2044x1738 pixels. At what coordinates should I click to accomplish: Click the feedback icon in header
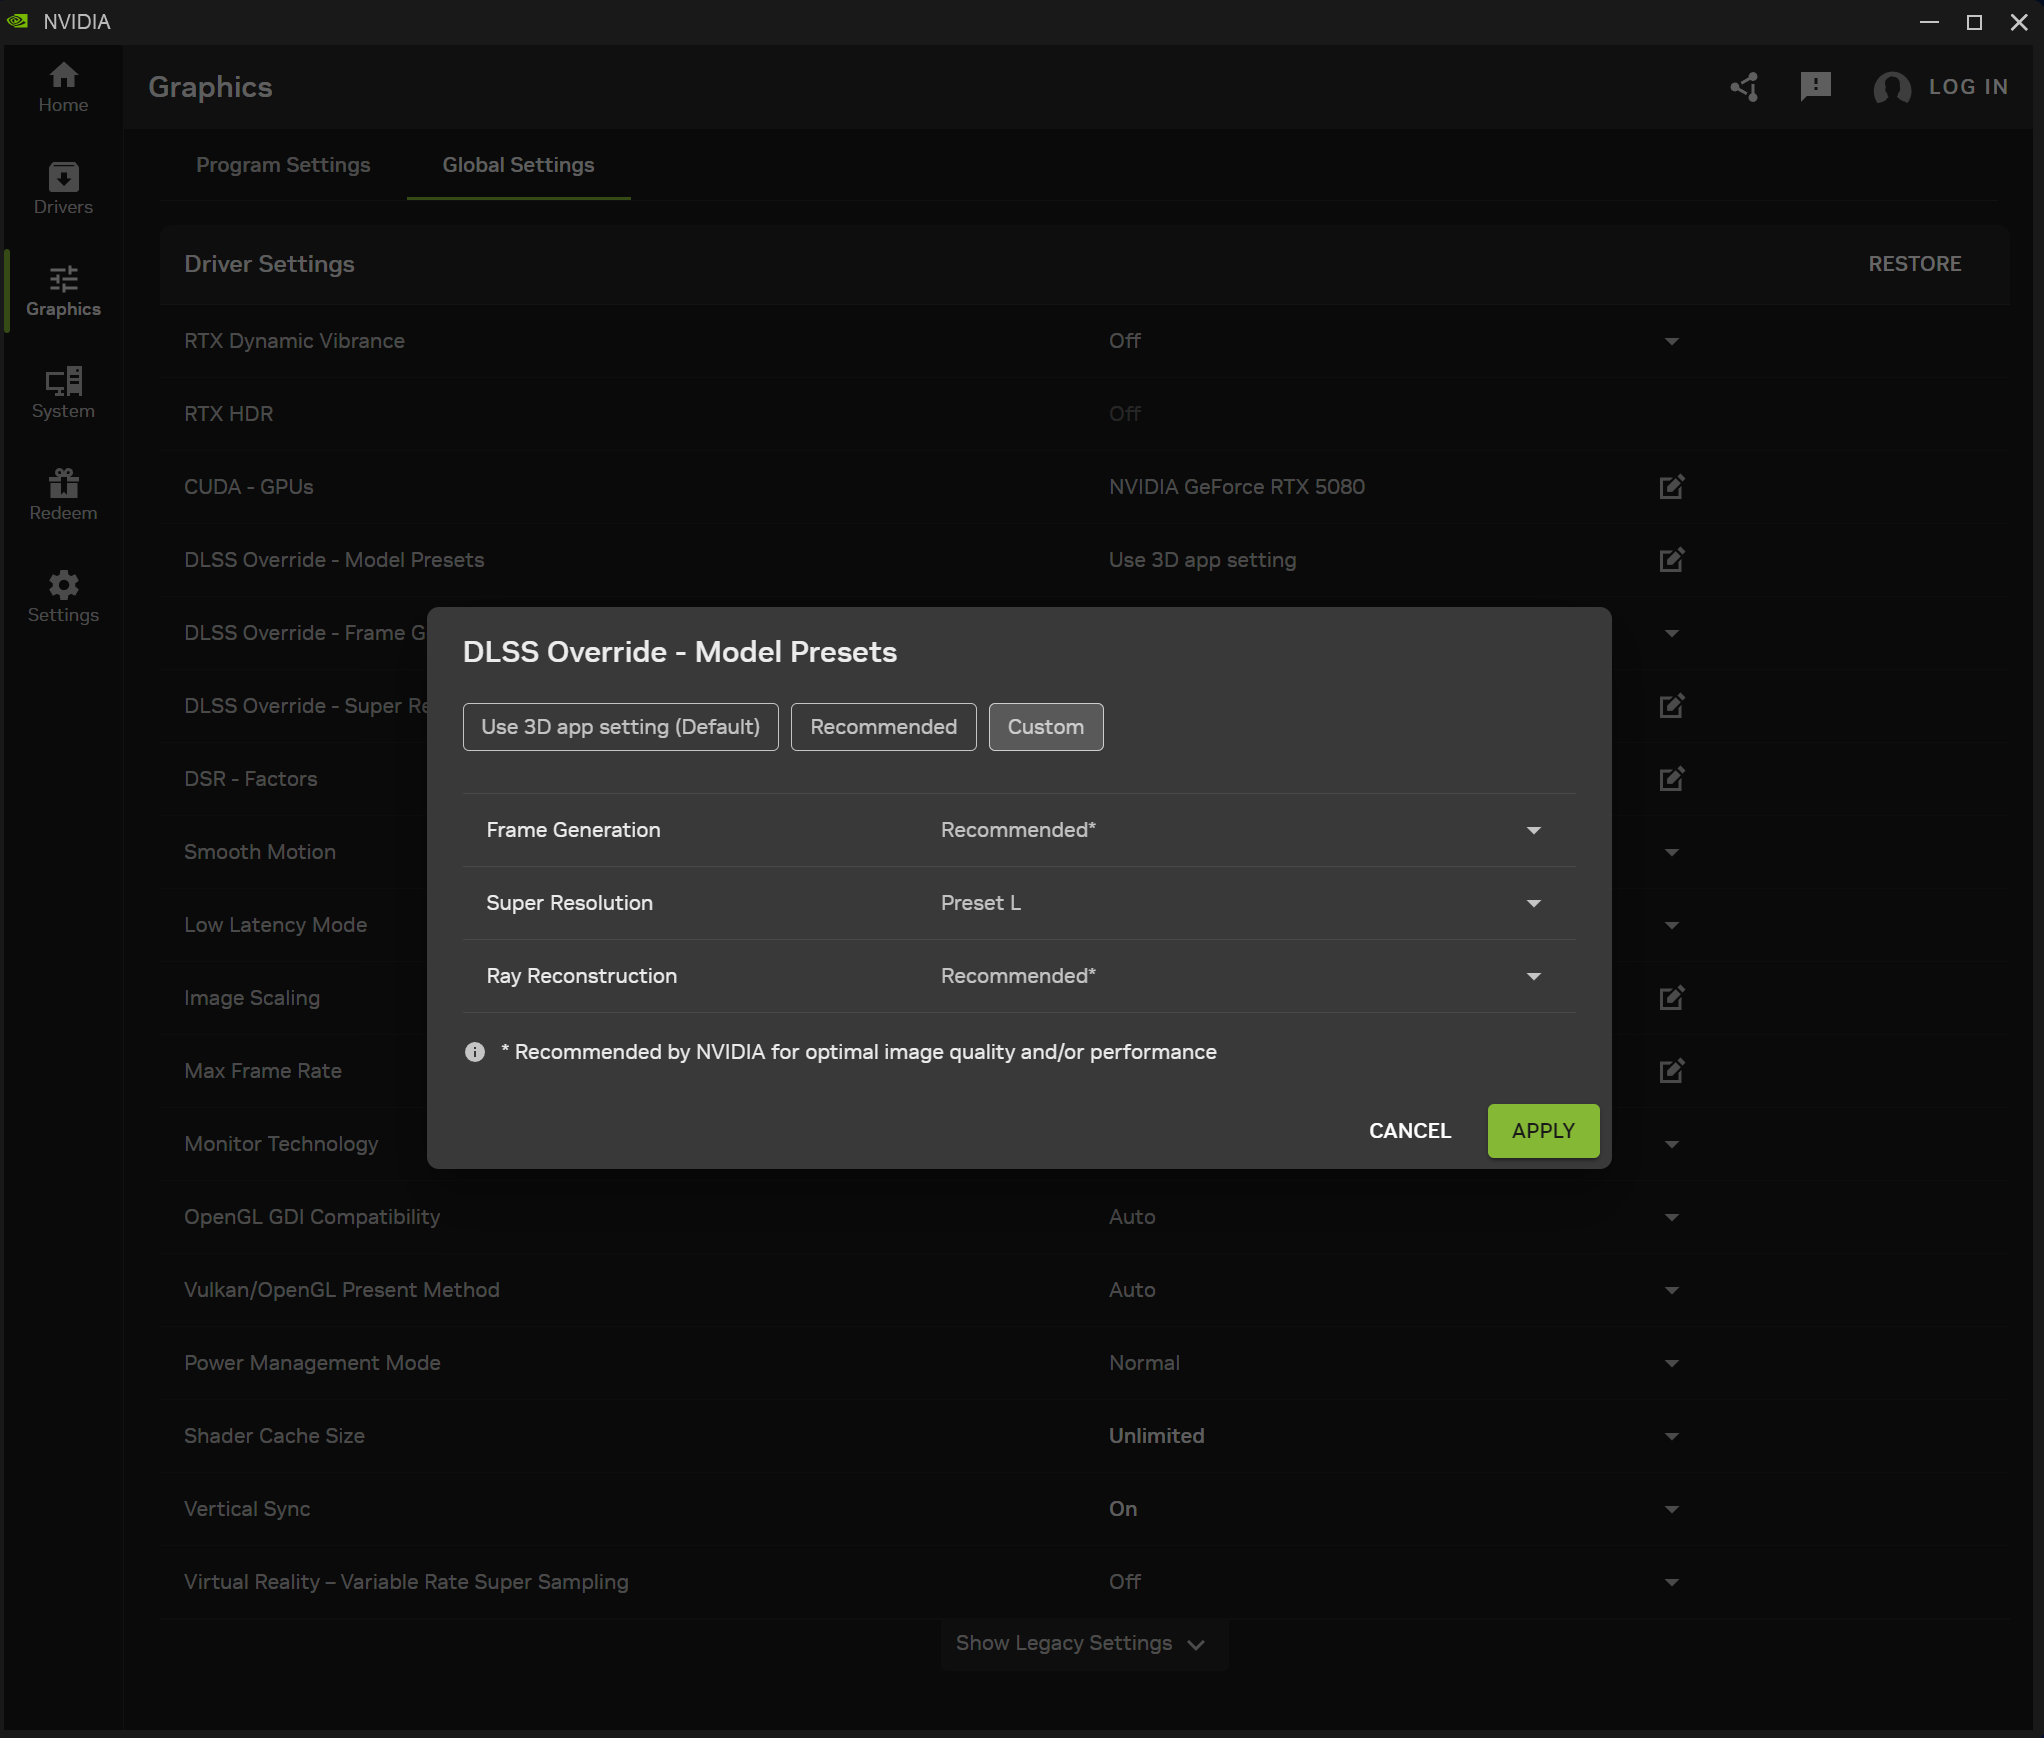click(x=1814, y=87)
